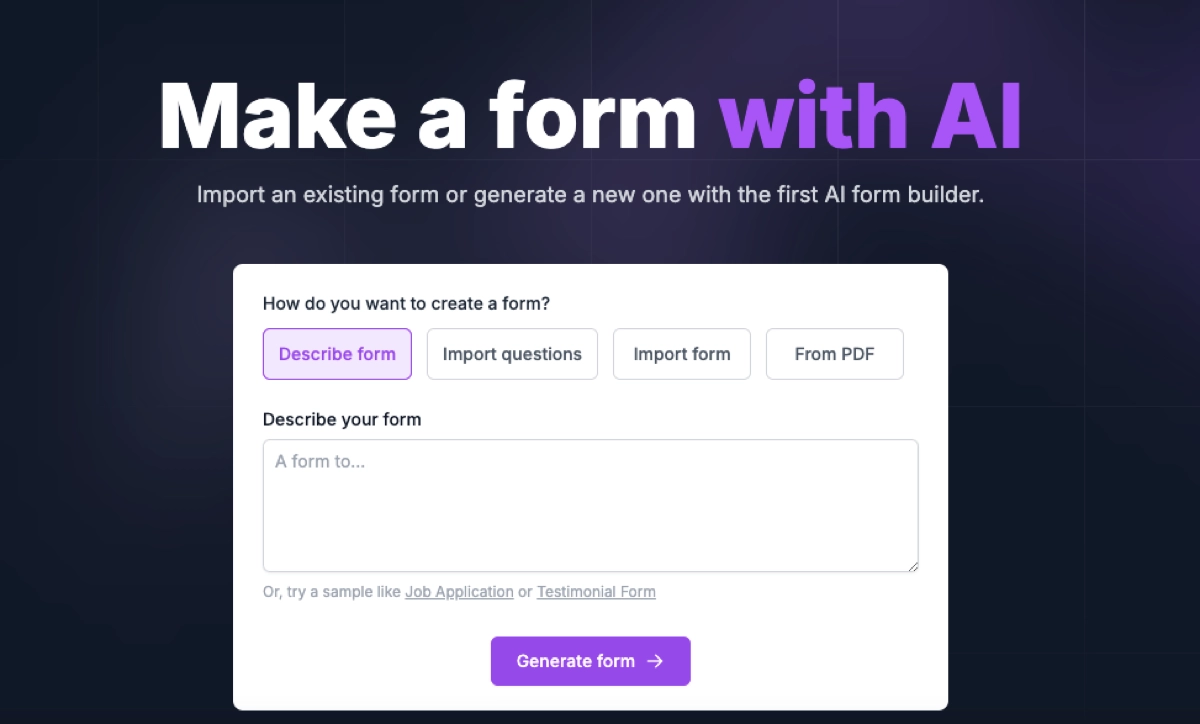
Task: Click the "Import form" method button
Action: pyautogui.click(x=681, y=354)
